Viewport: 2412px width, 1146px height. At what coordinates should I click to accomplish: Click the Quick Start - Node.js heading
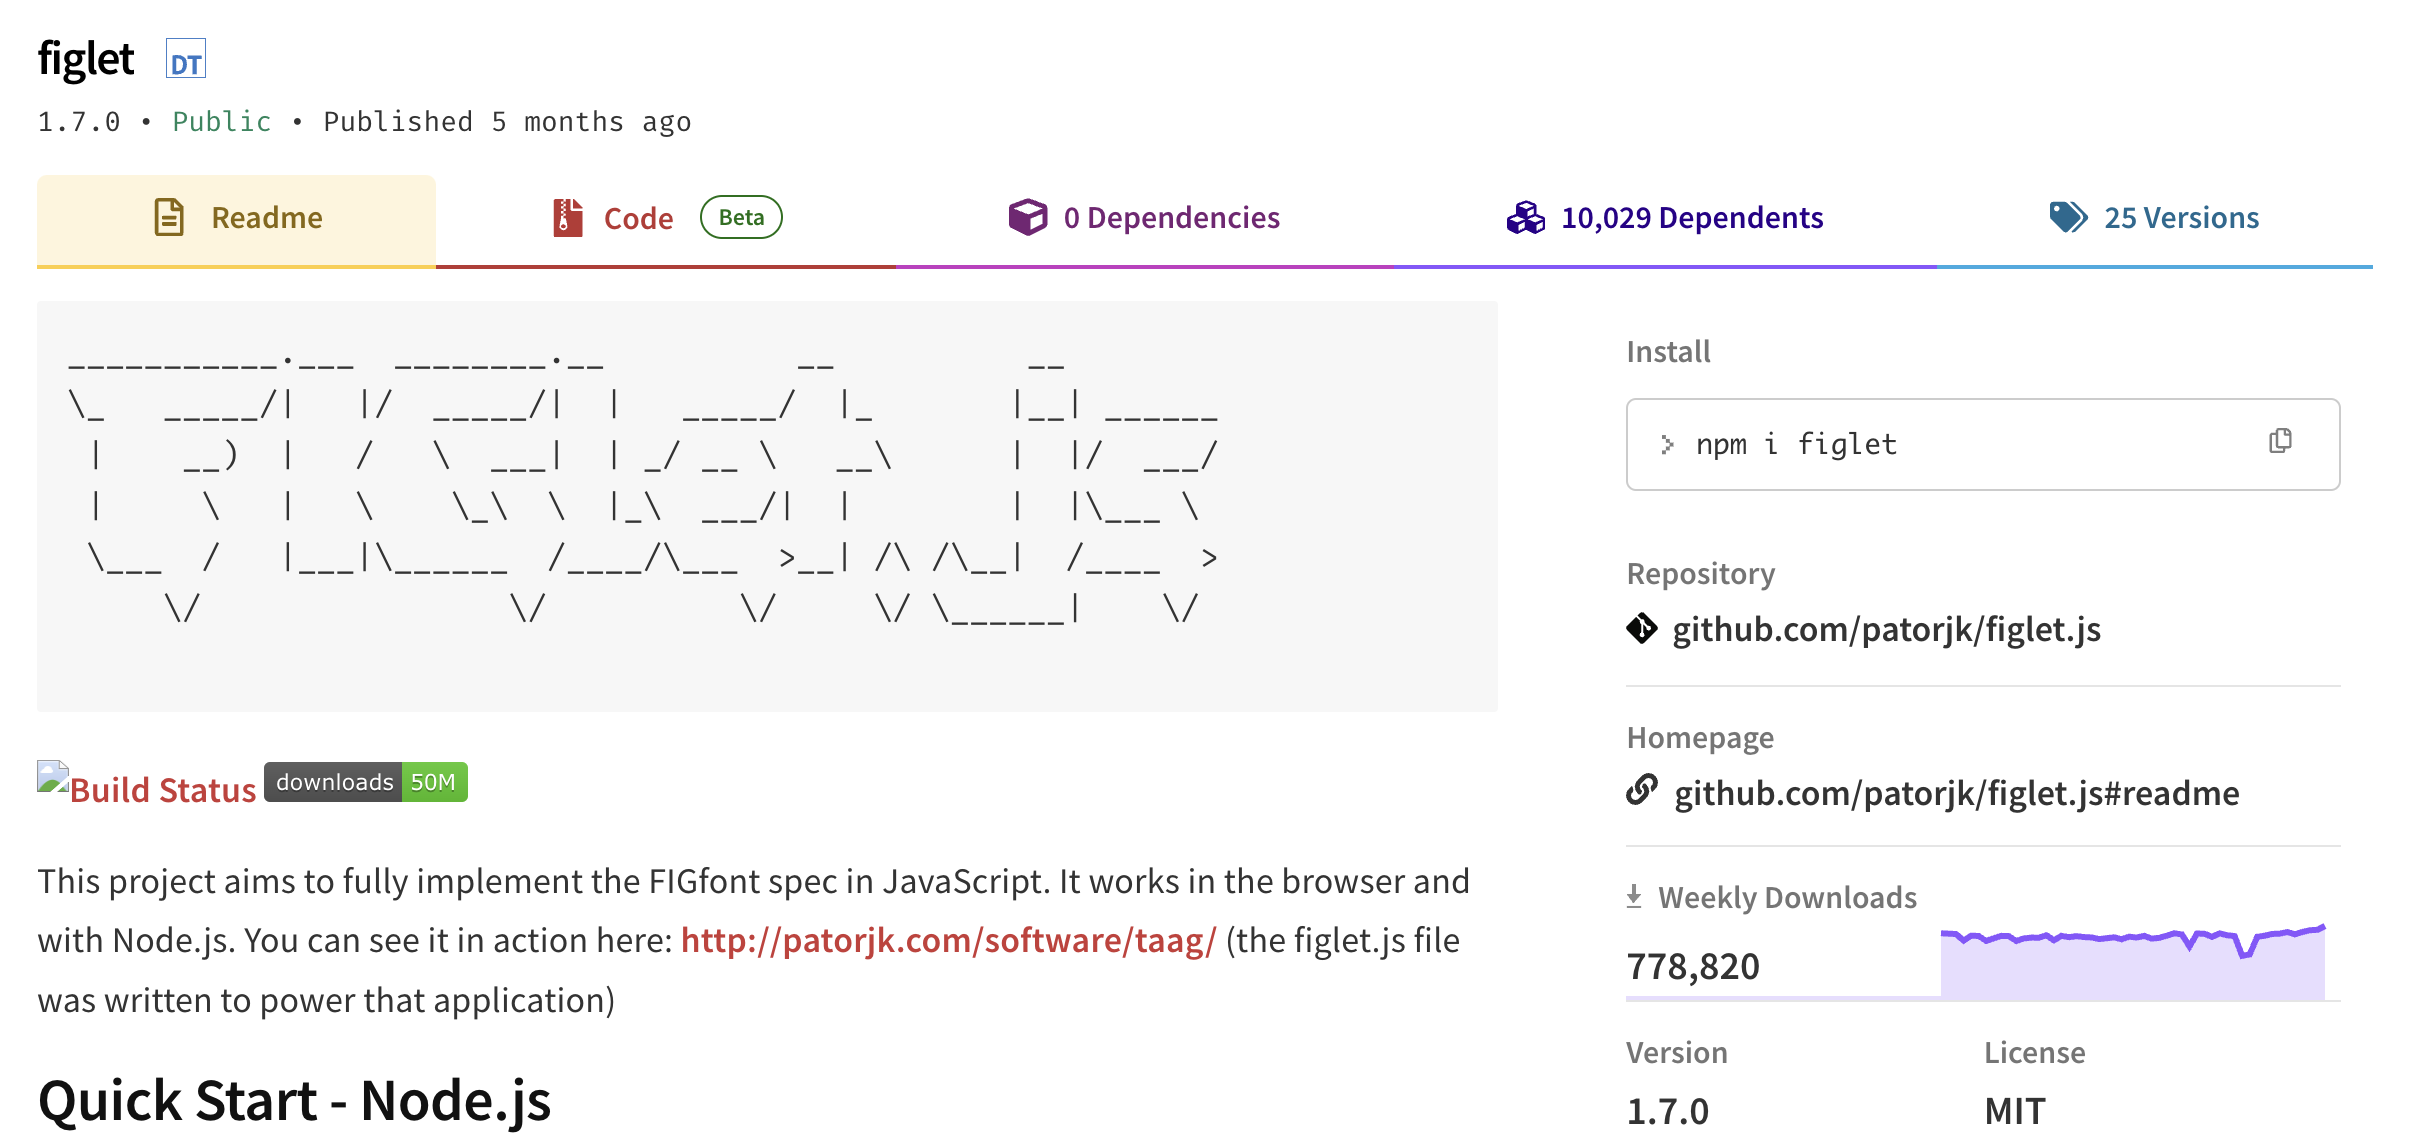click(294, 1101)
